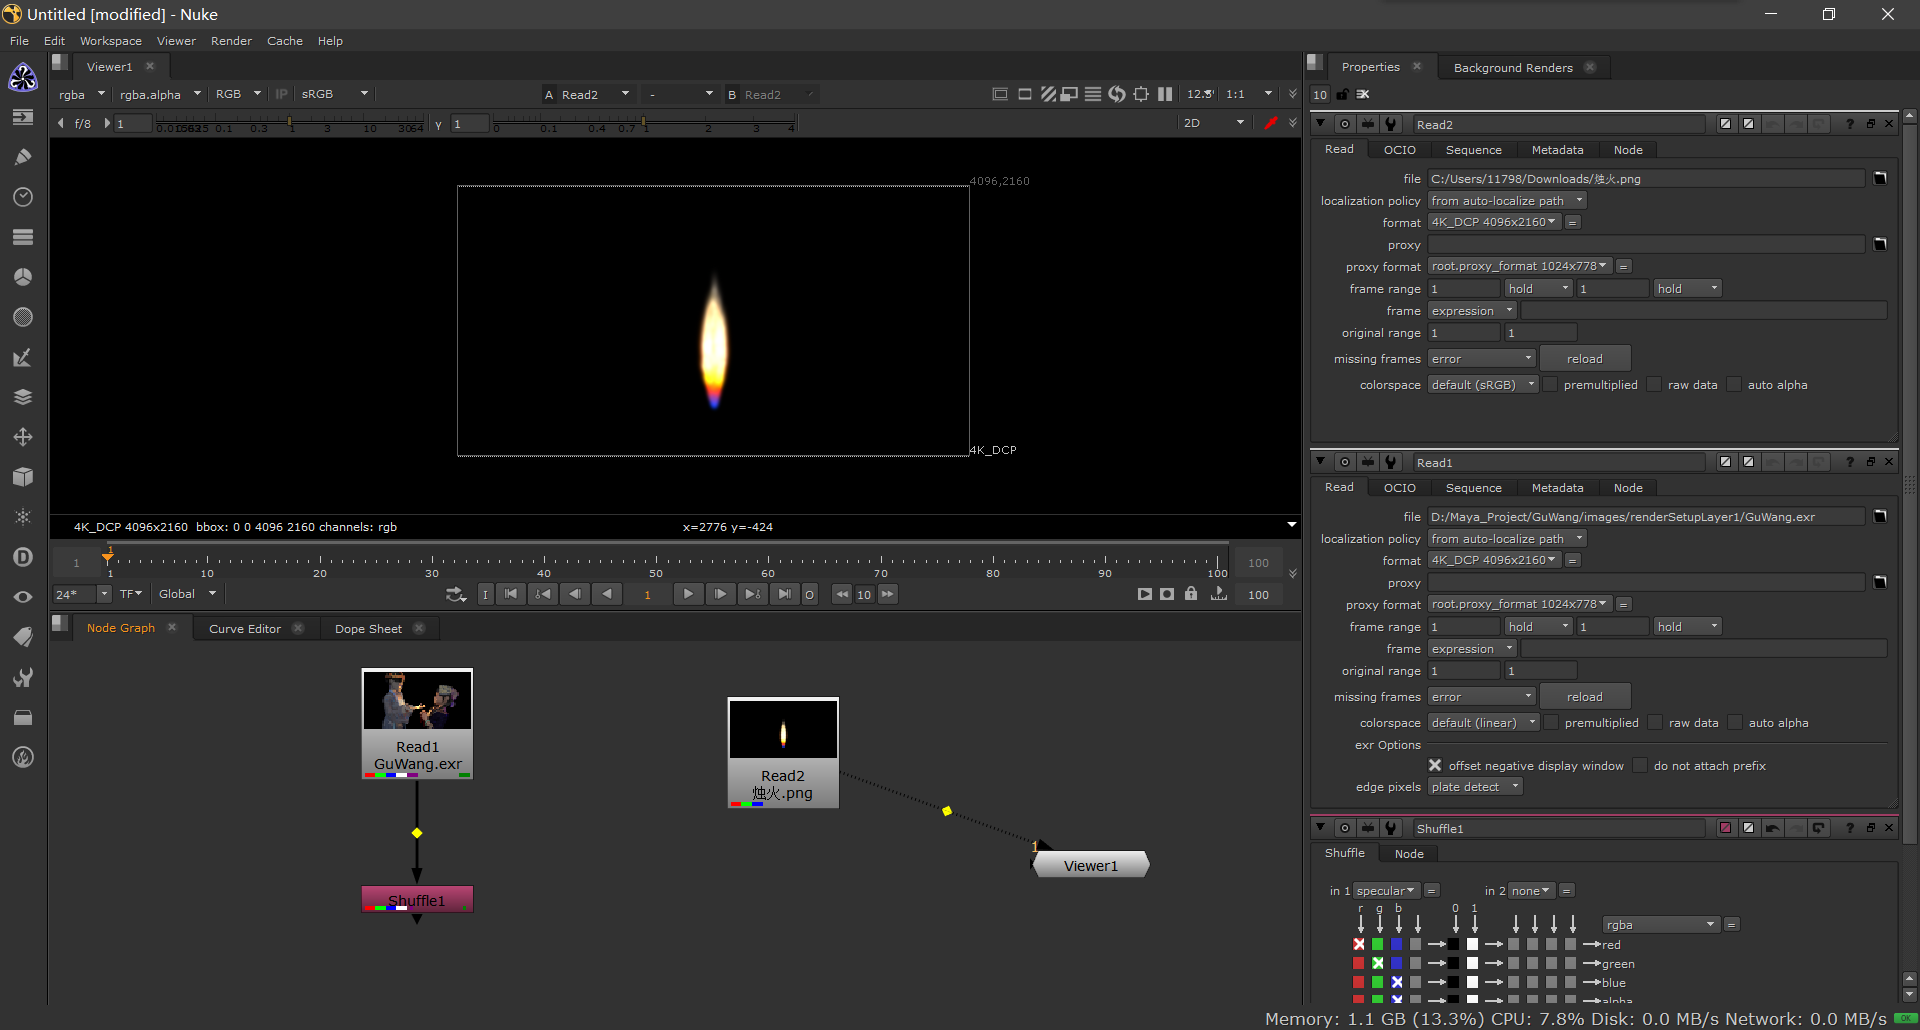Open the Time nodes clock icon
This screenshot has width=1920, height=1030.
[x=22, y=197]
